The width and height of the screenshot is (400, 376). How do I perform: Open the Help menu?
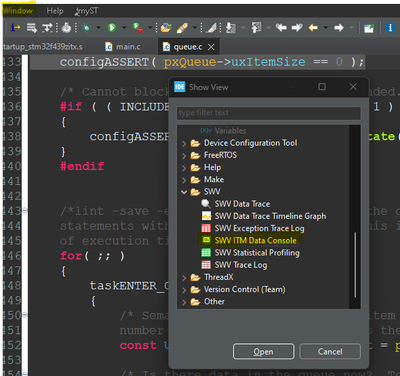click(55, 11)
